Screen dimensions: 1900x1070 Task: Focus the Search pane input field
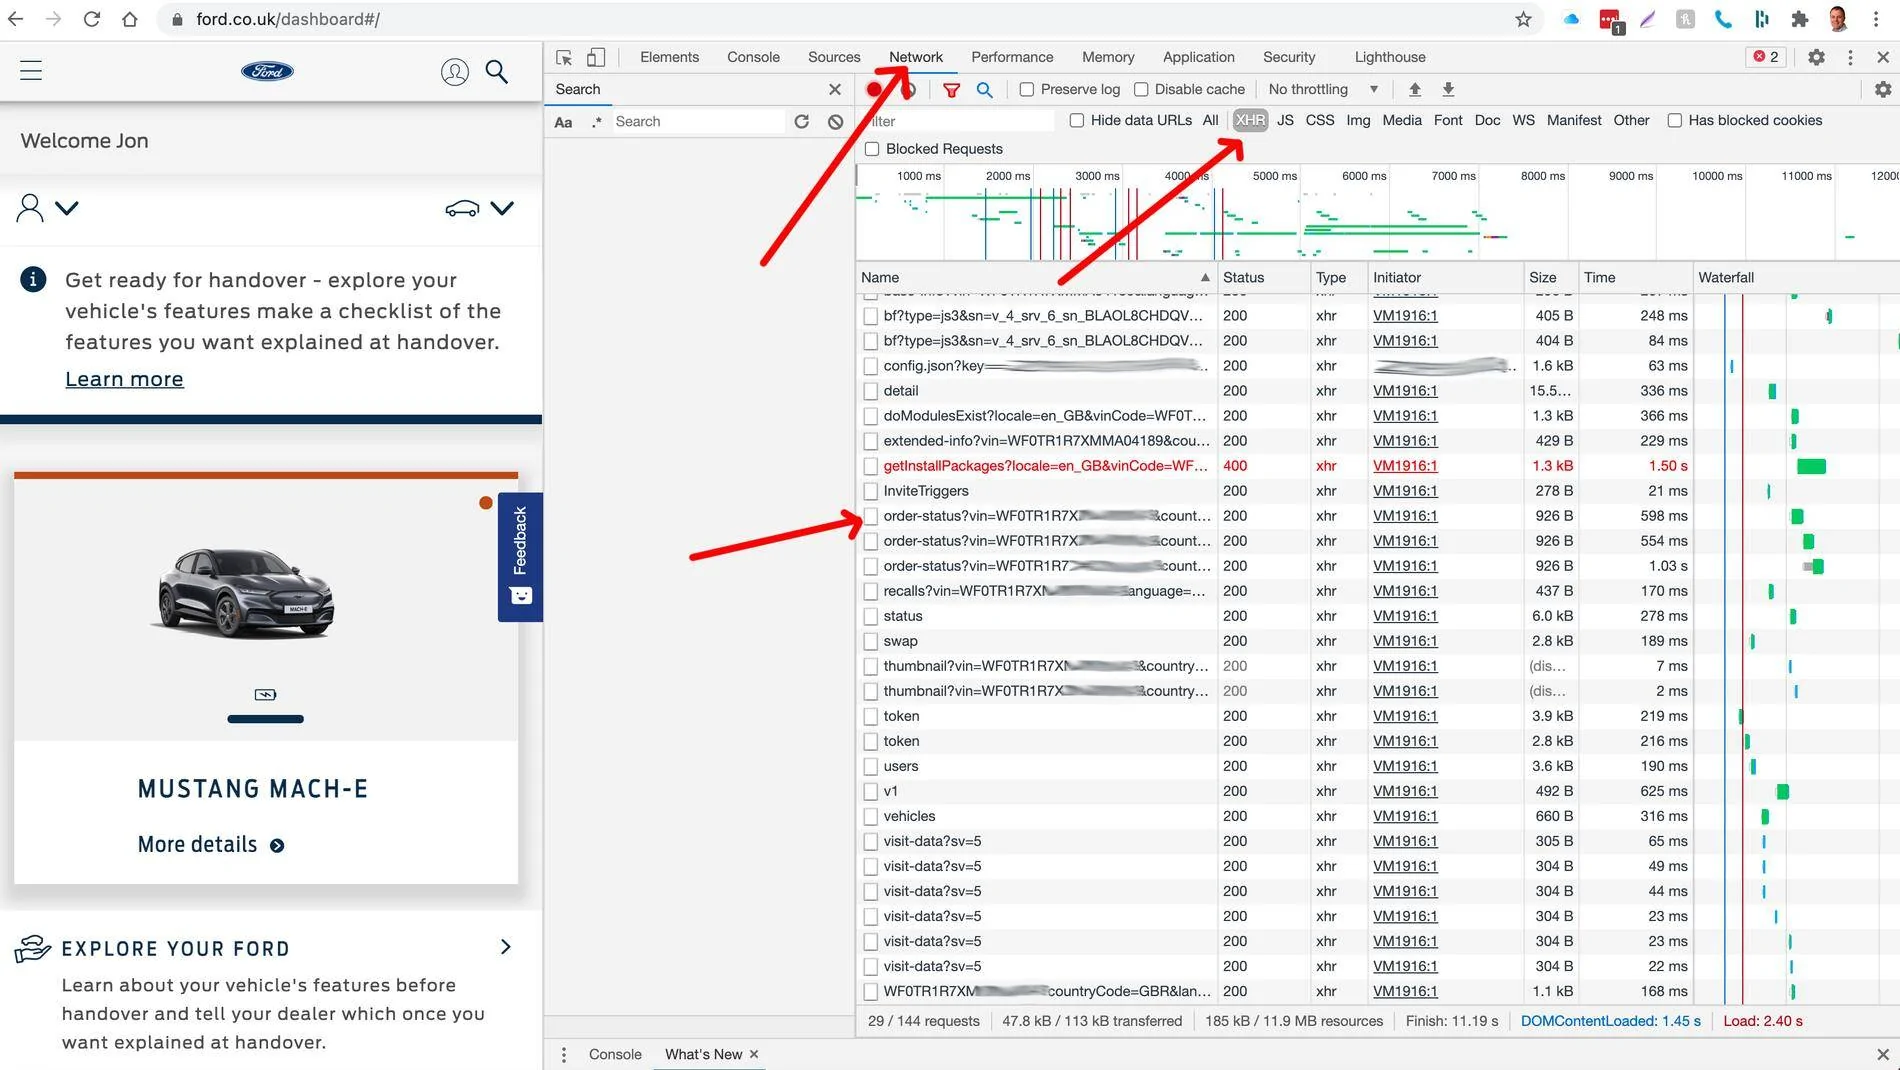point(698,121)
